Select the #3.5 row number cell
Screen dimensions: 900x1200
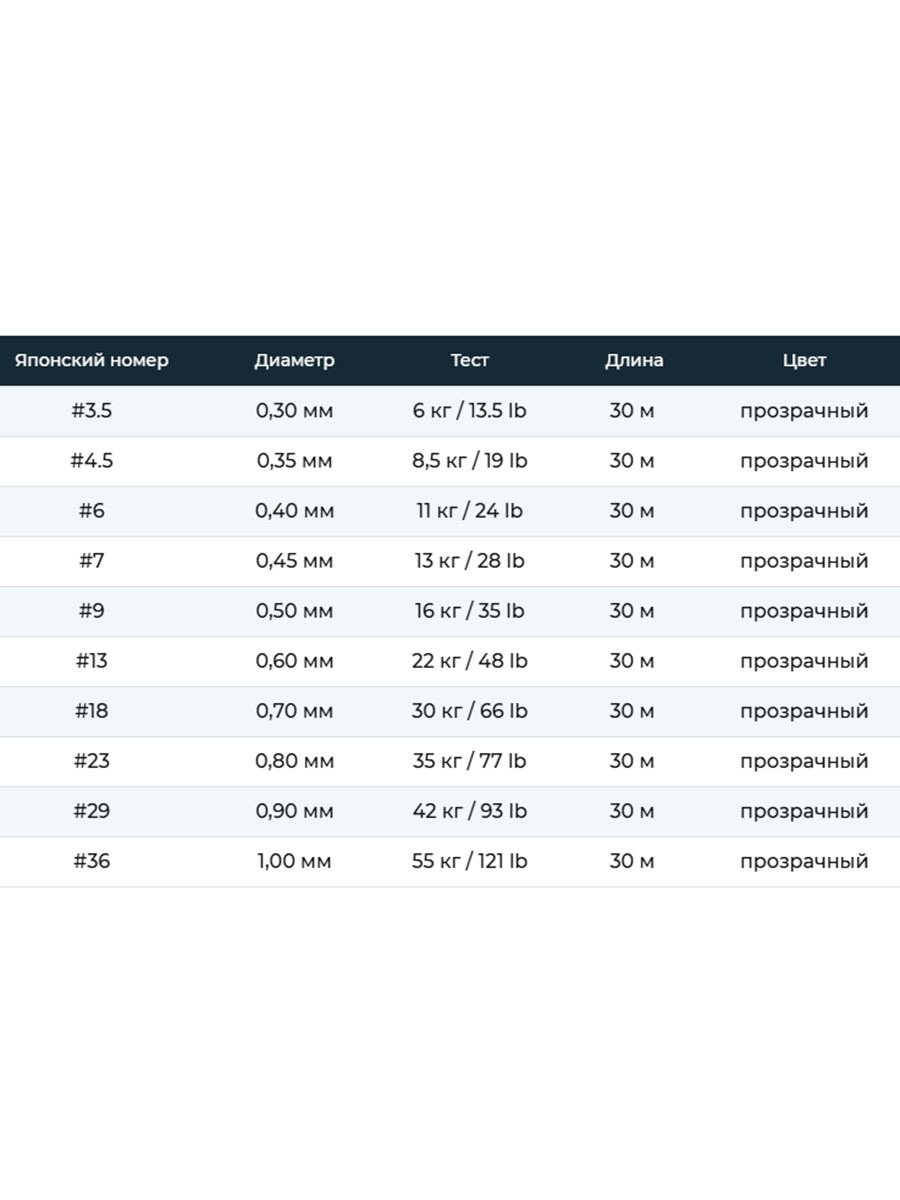92,411
